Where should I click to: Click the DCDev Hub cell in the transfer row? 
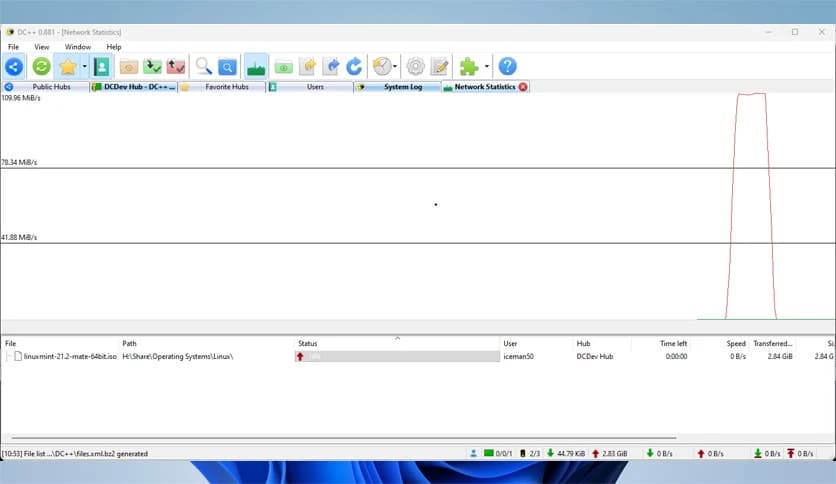594,357
